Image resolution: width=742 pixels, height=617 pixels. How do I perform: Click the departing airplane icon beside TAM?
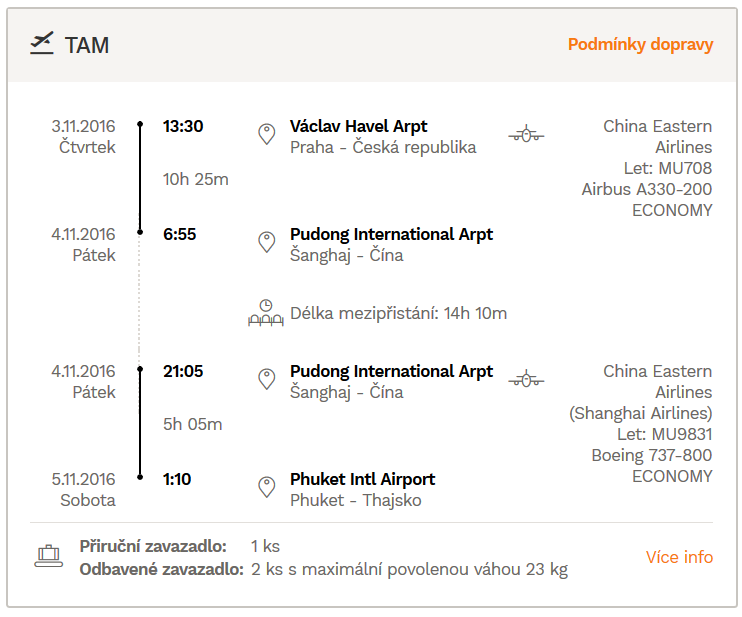(42, 44)
